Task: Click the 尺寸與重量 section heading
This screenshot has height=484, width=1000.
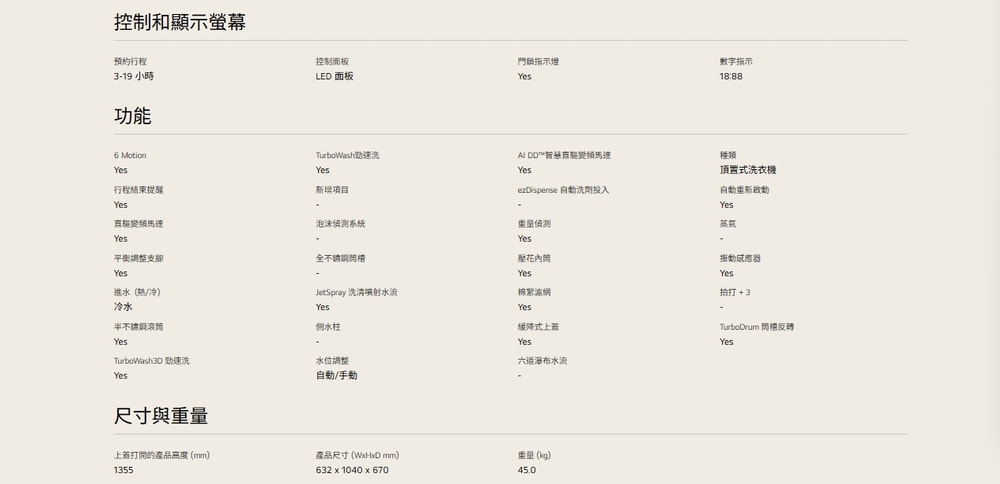Action: point(161,416)
